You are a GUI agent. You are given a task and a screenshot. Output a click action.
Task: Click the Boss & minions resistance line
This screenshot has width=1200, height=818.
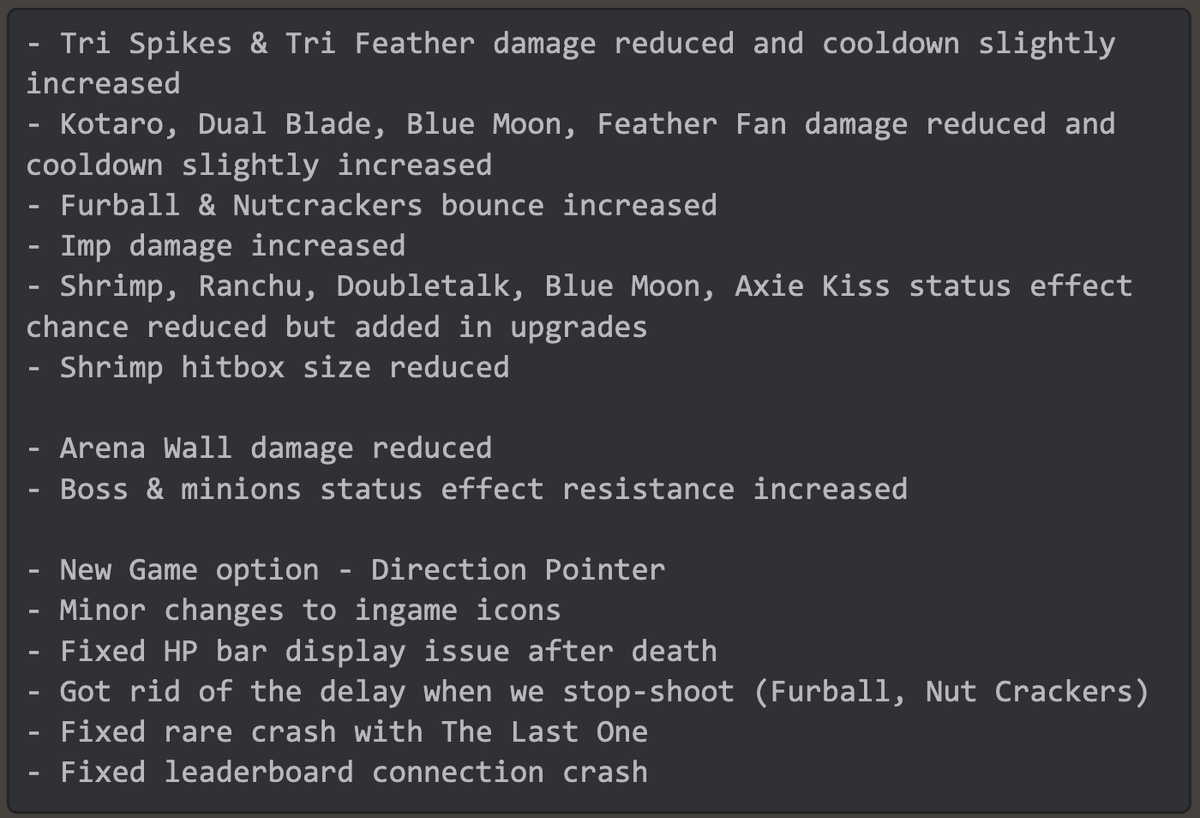pos(467,489)
